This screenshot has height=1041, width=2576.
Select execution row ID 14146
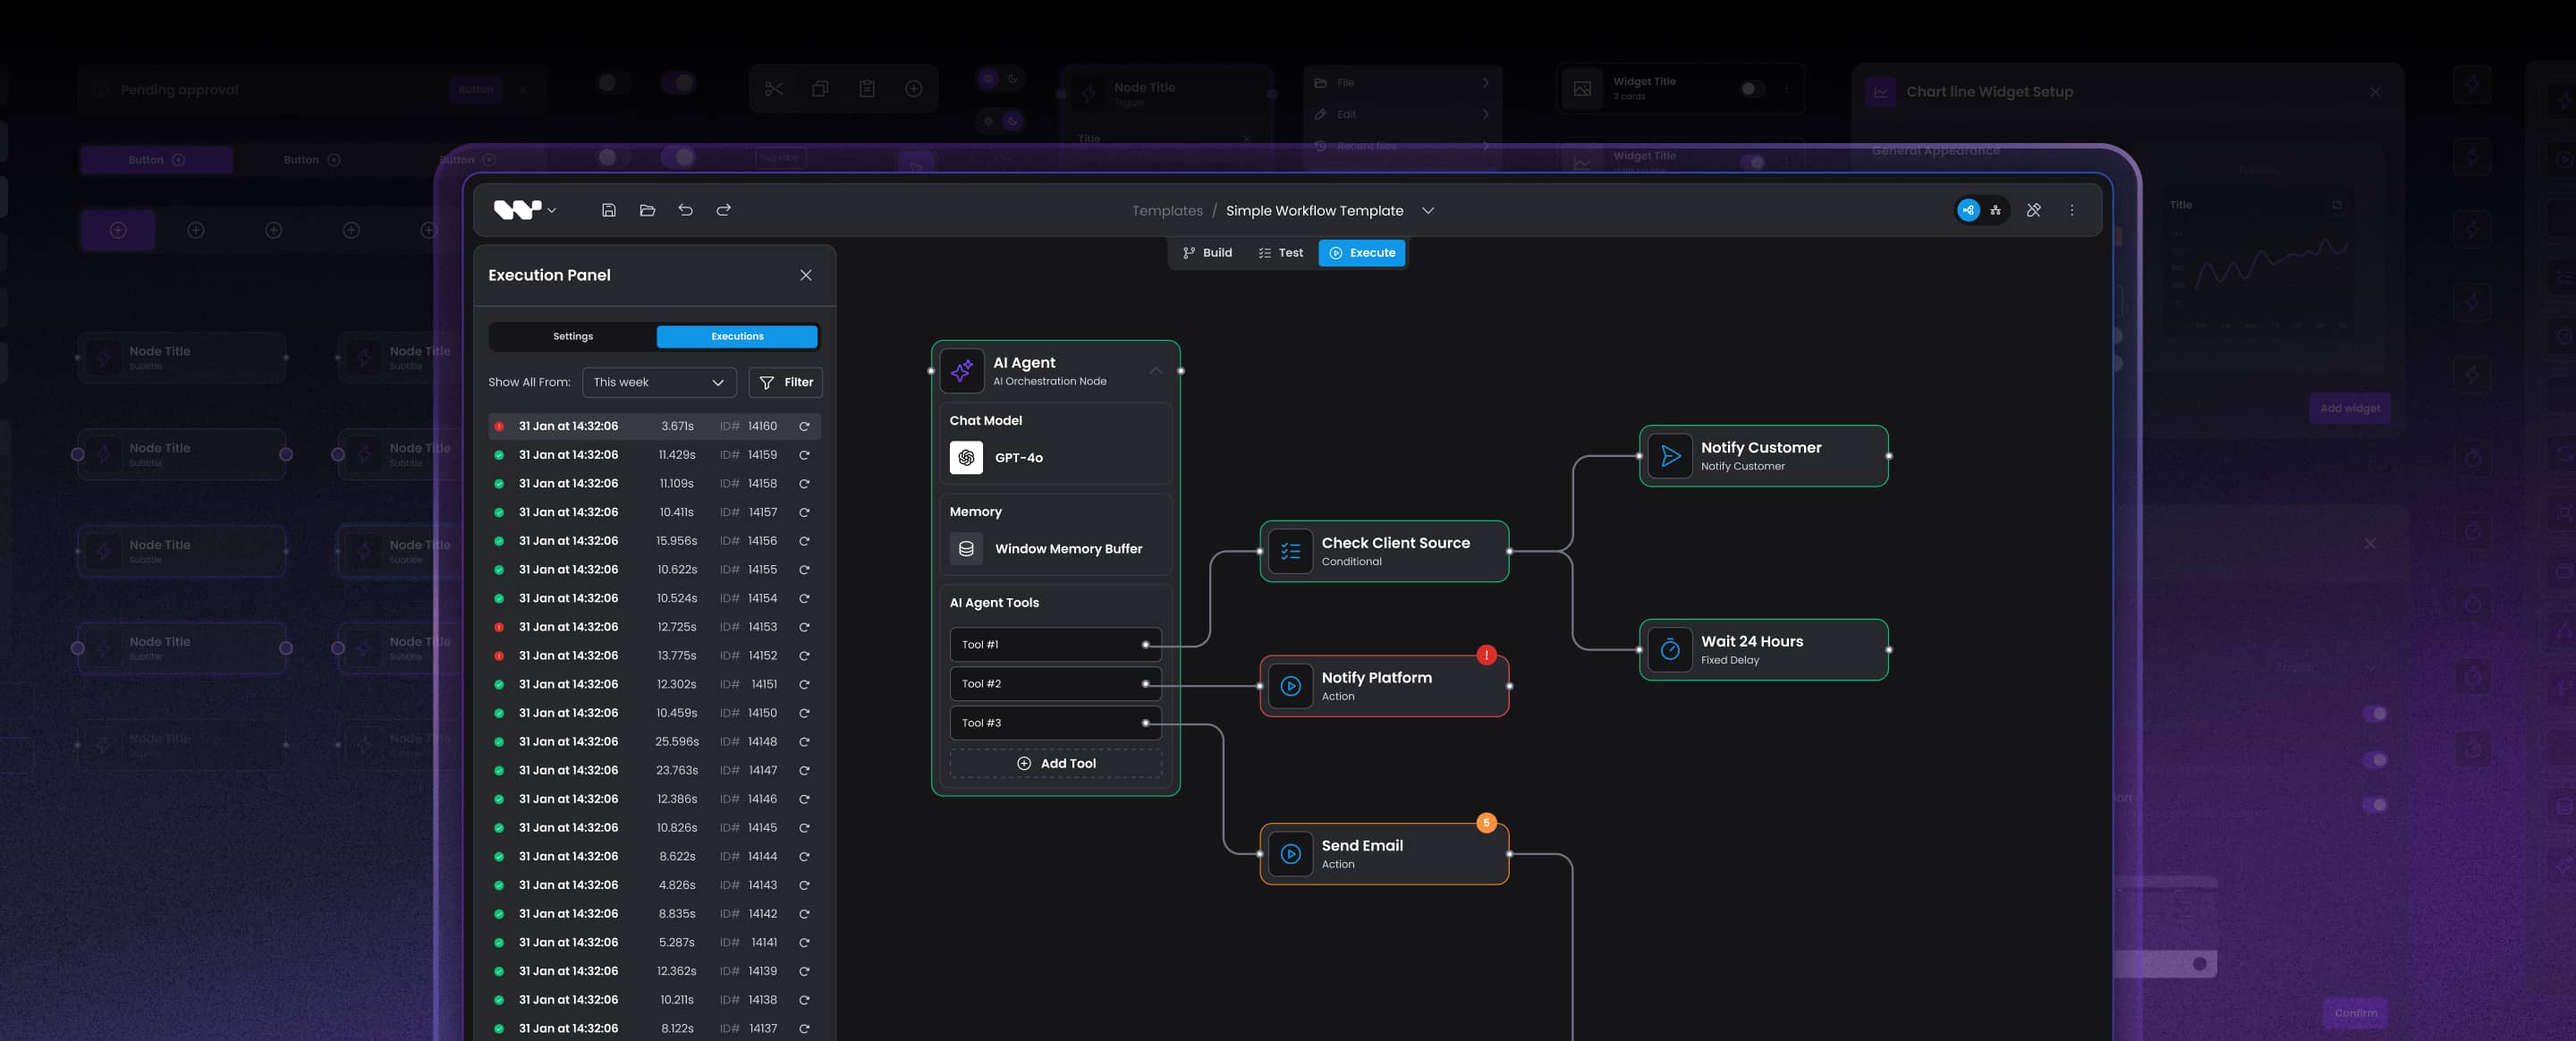click(x=655, y=799)
